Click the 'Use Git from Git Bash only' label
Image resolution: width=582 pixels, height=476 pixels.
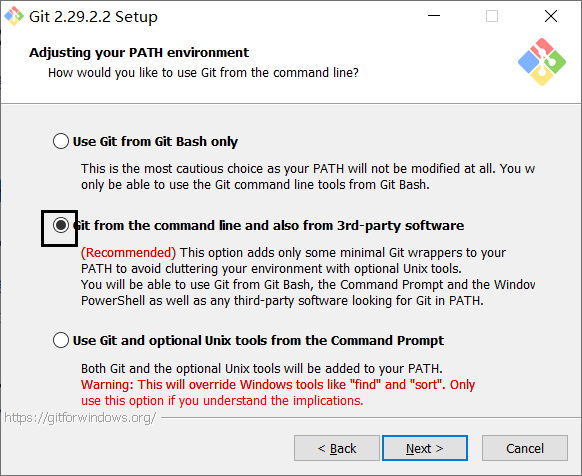(155, 141)
